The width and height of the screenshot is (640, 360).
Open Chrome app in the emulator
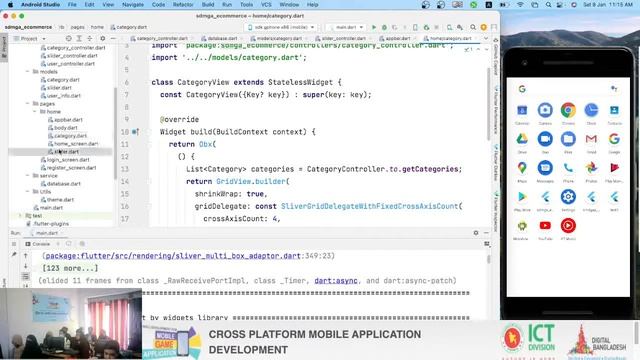coord(568,111)
